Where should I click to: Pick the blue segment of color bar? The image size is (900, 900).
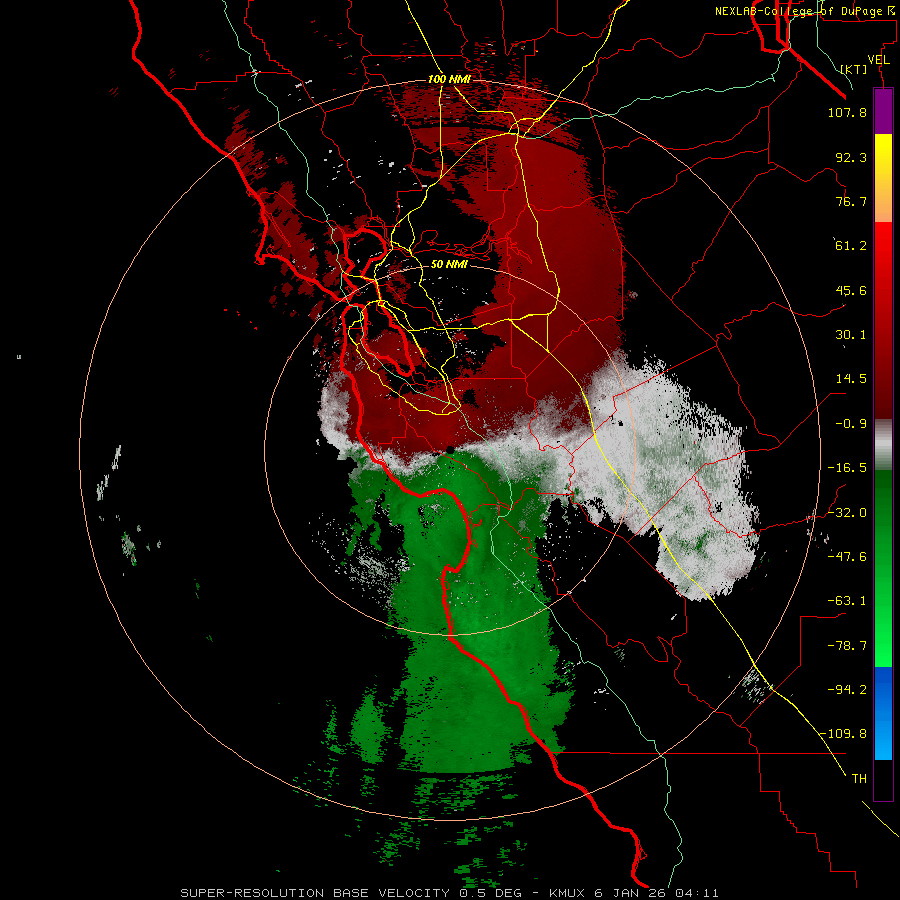tap(883, 713)
